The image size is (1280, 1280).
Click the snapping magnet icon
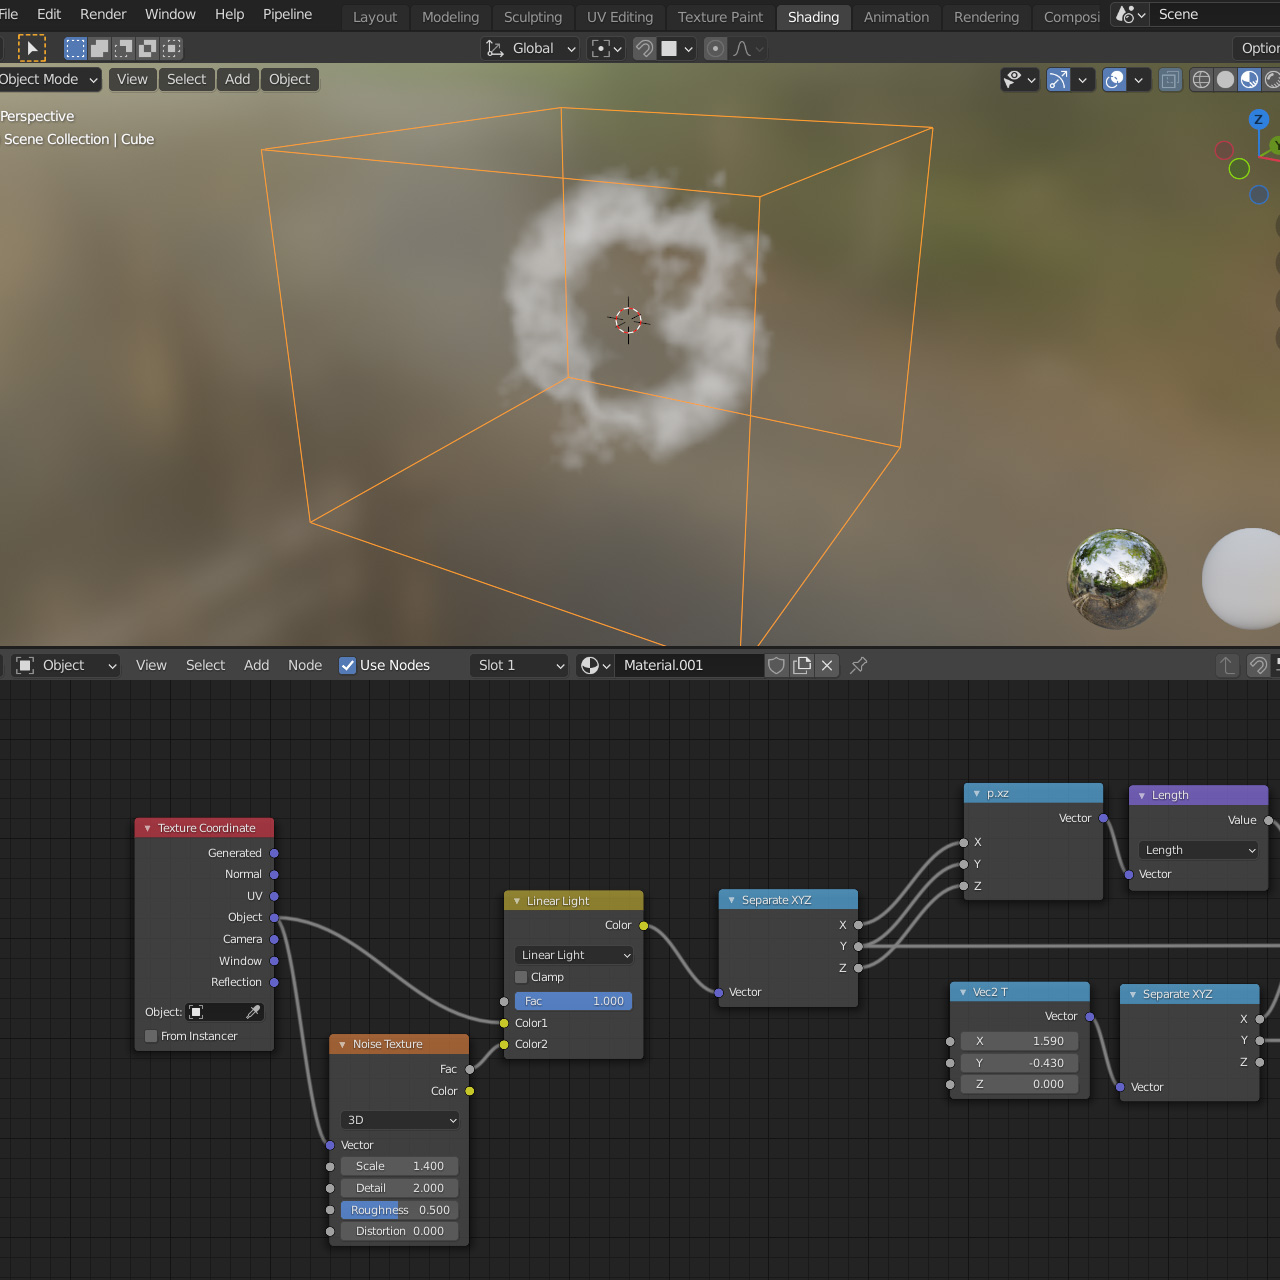(644, 48)
